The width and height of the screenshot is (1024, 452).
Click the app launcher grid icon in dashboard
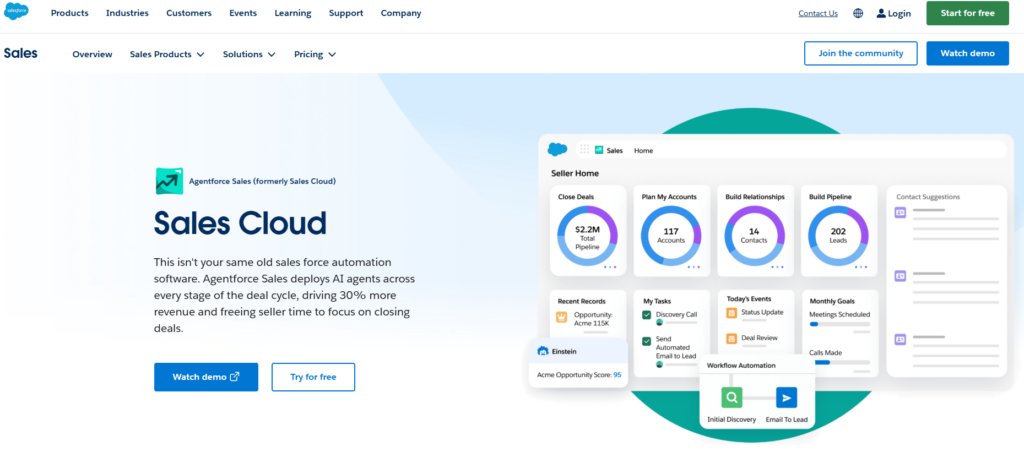click(x=584, y=150)
